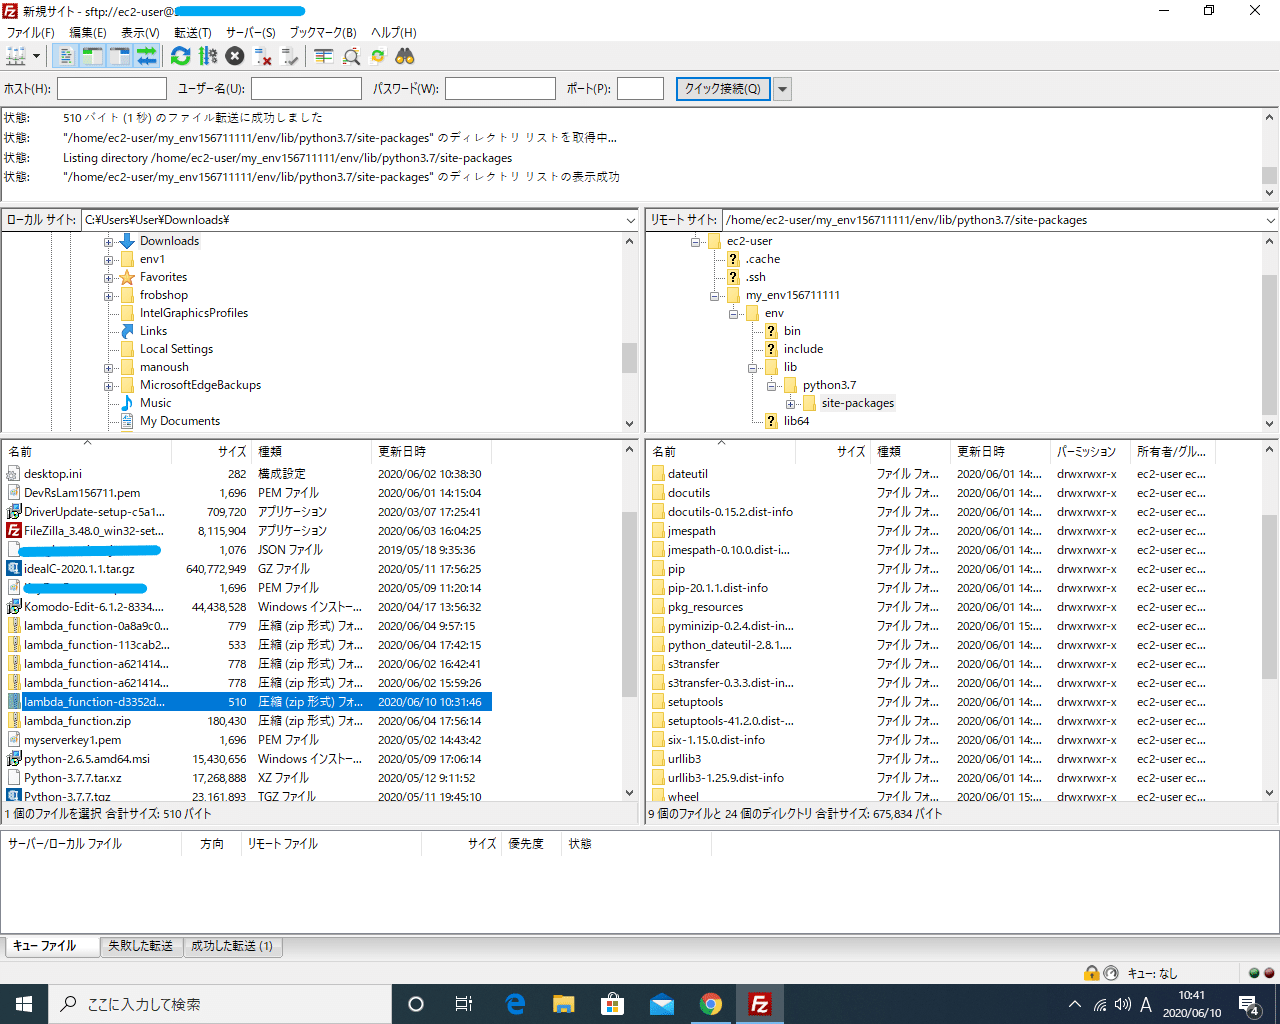This screenshot has height=1024, width=1280.
Task: Sort remote files by パーミッション column
Action: coord(1090,452)
